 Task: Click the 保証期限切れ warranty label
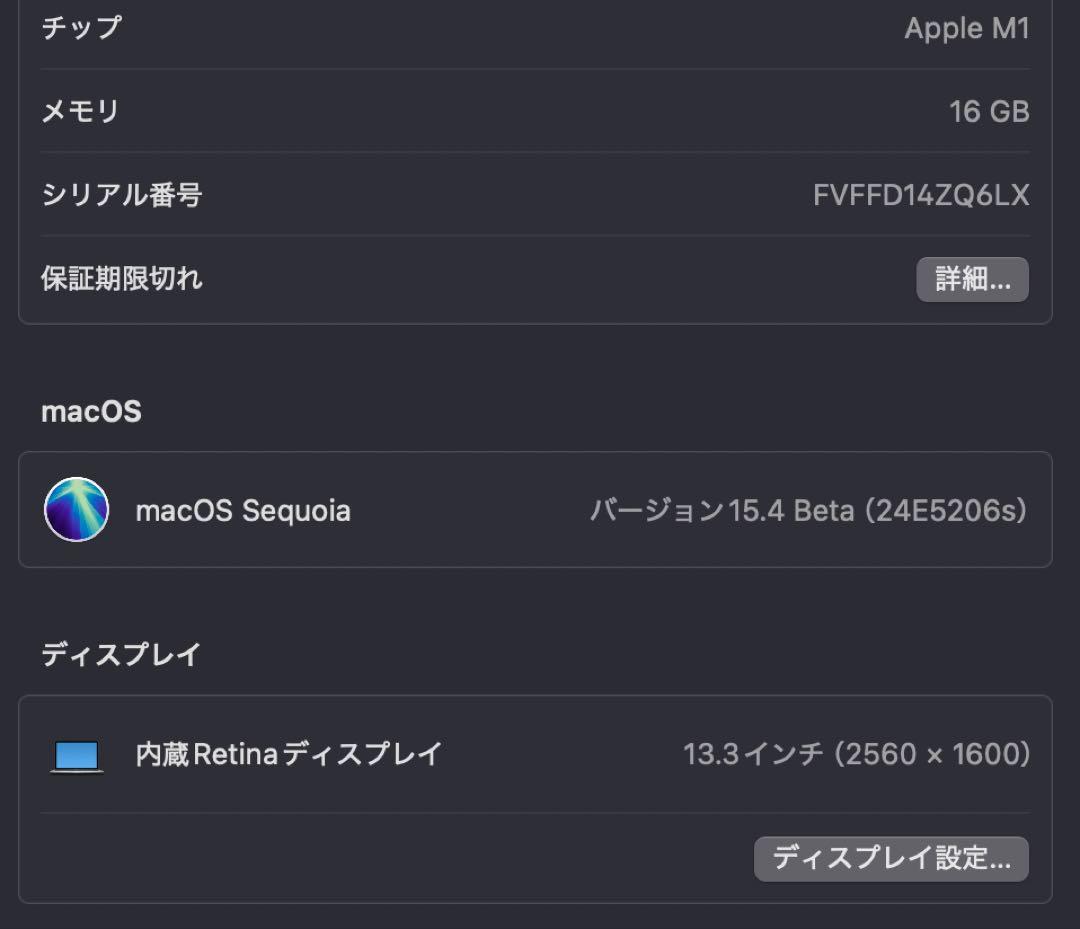tap(122, 279)
